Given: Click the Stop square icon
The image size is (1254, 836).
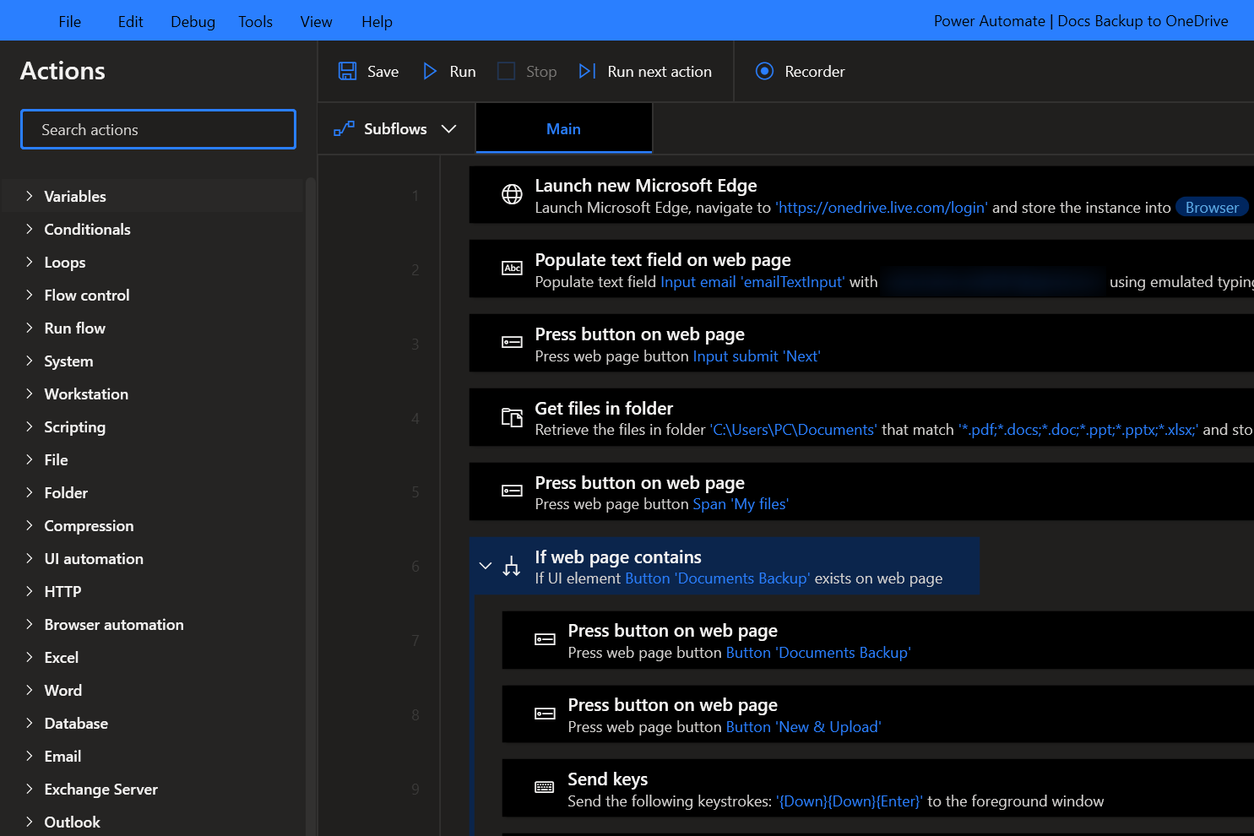Looking at the screenshot, I should (x=506, y=71).
